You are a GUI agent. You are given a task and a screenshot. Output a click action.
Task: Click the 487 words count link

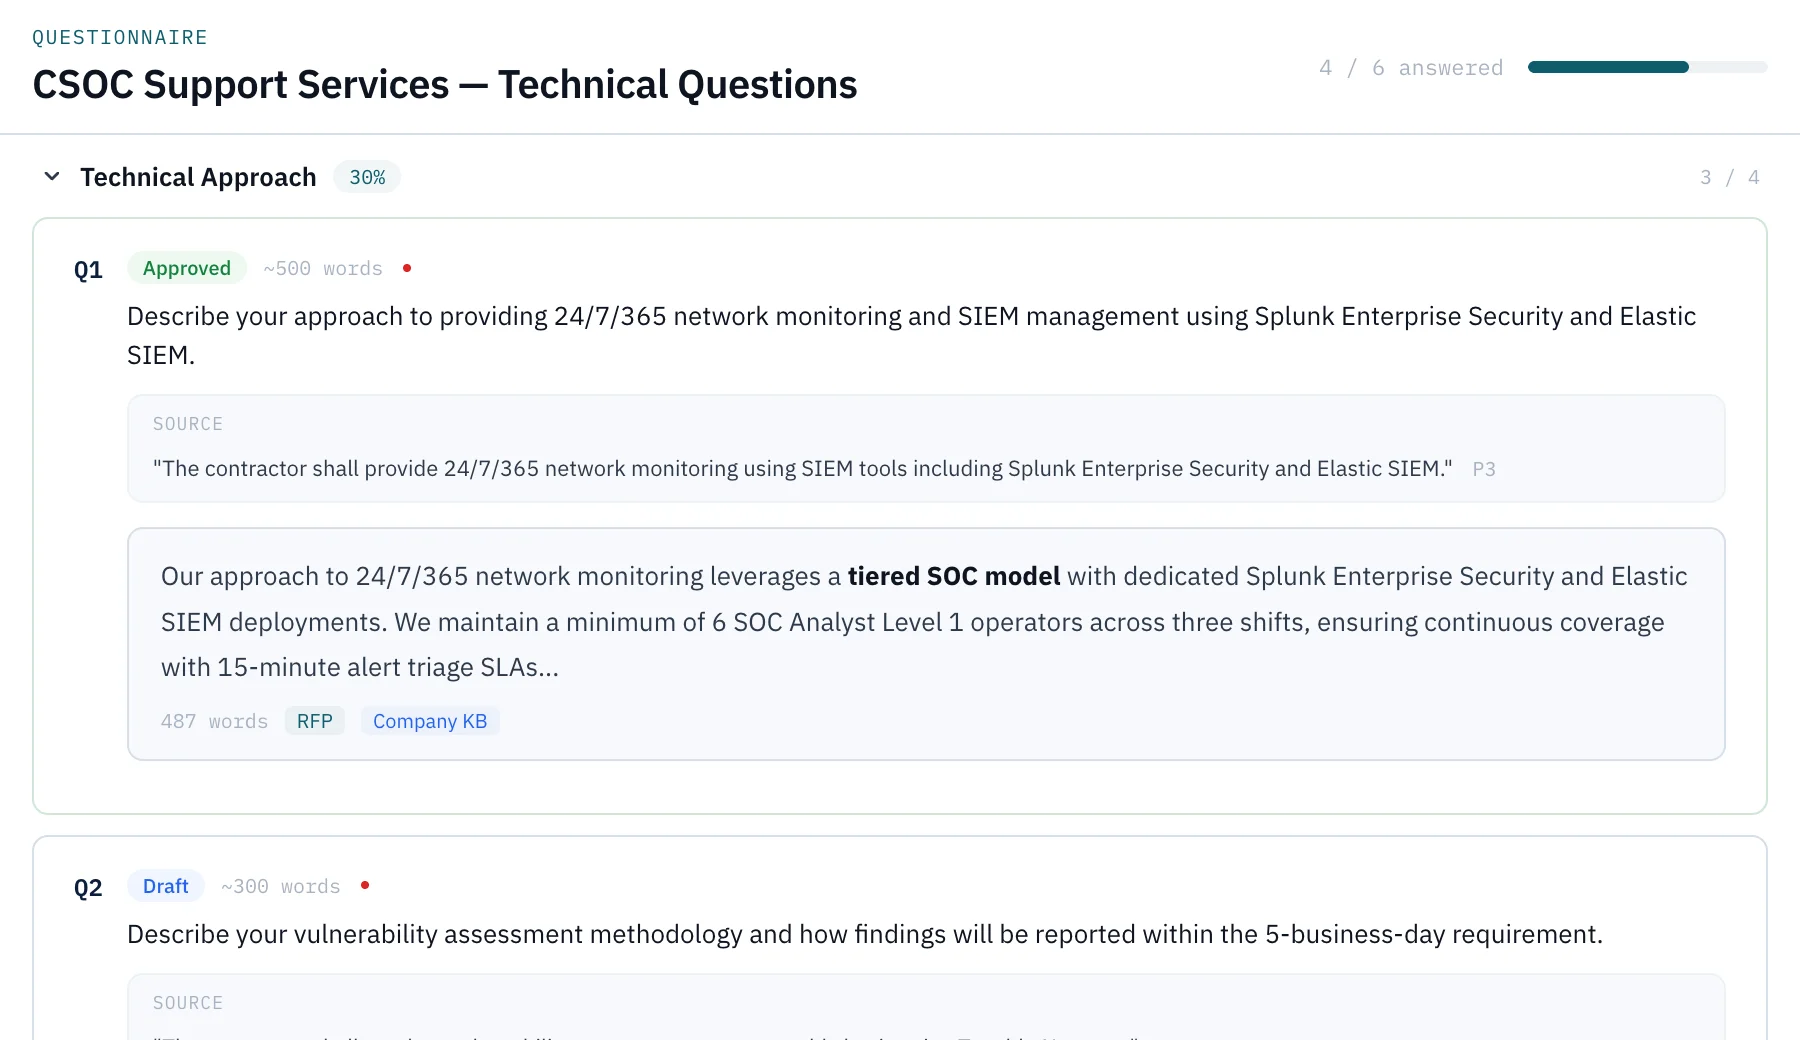(214, 720)
